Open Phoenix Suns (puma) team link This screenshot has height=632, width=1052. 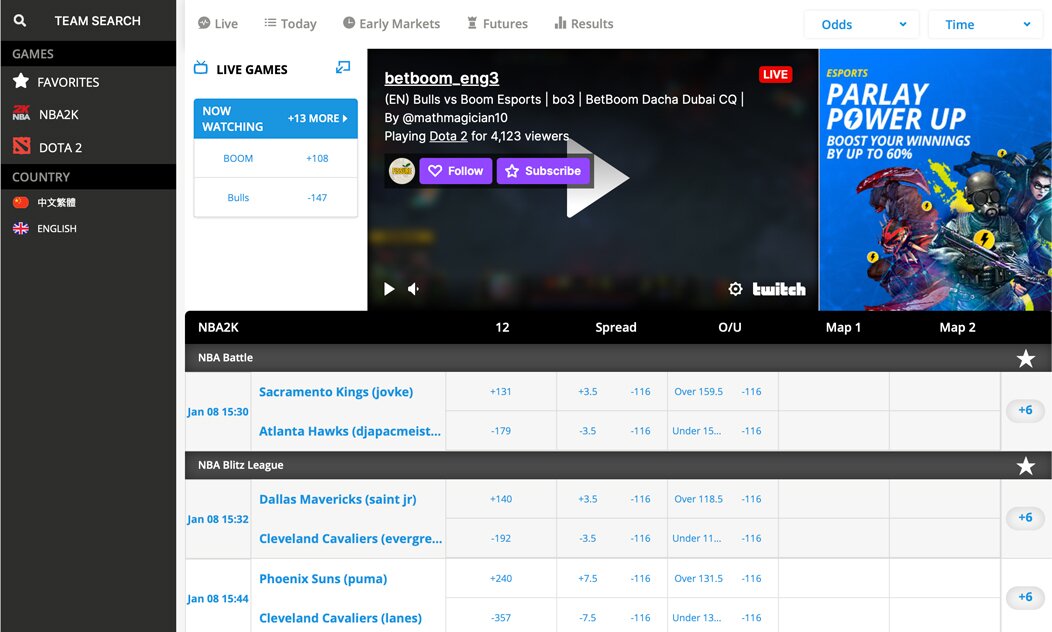click(x=323, y=579)
